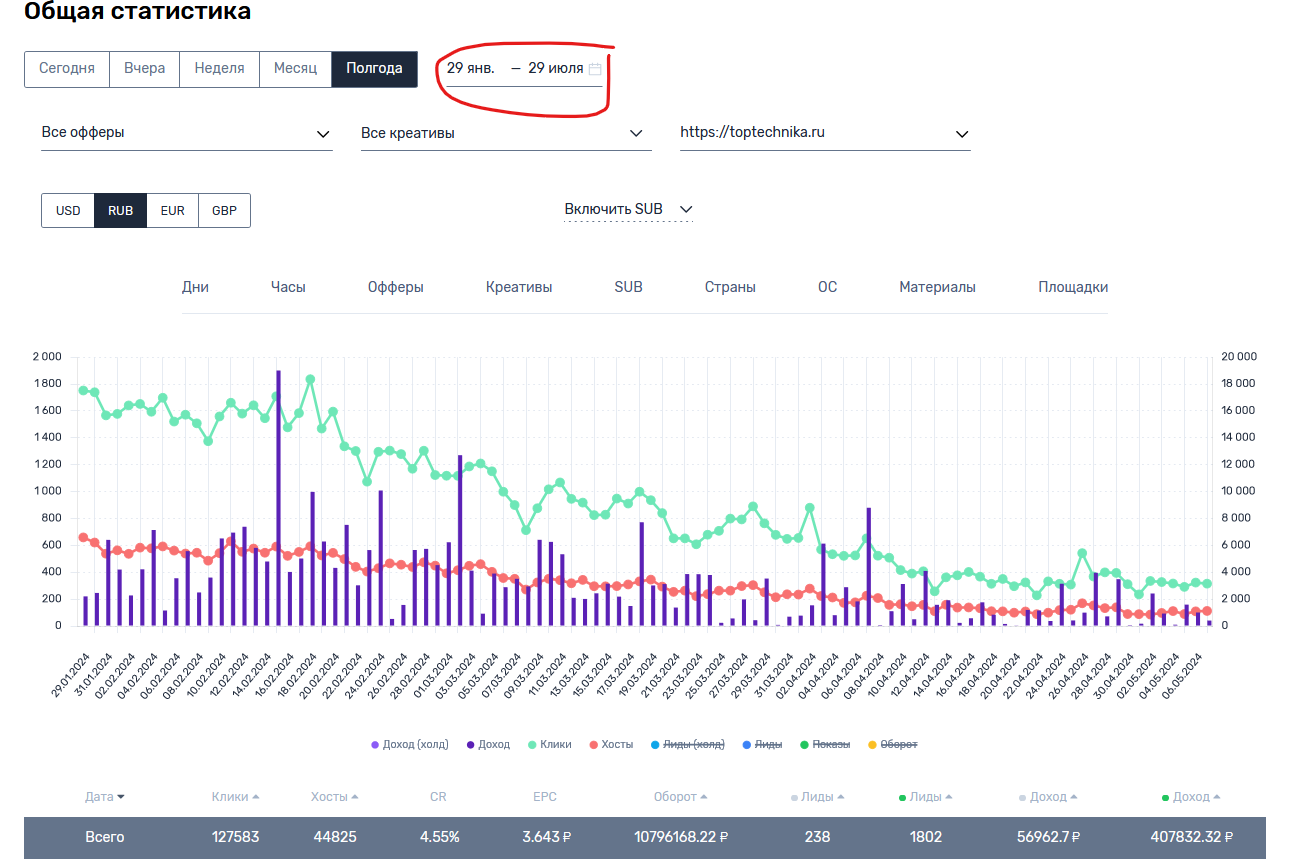Viewport: 1292px width, 861px height.
Task: Click the start date field 29 янв.
Action: pos(471,69)
